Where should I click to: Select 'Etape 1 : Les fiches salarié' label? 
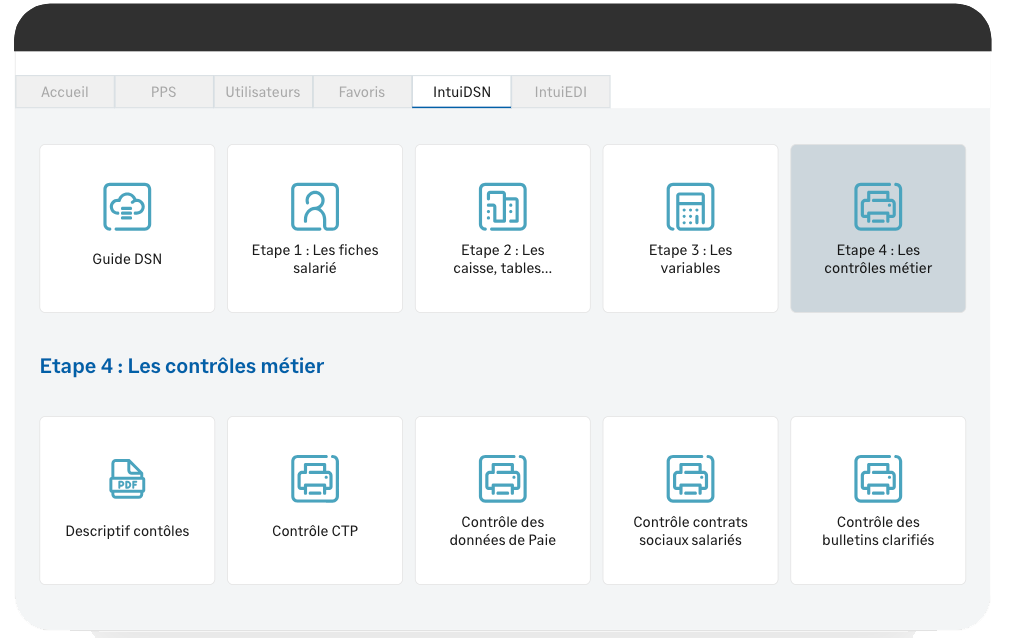(315, 259)
